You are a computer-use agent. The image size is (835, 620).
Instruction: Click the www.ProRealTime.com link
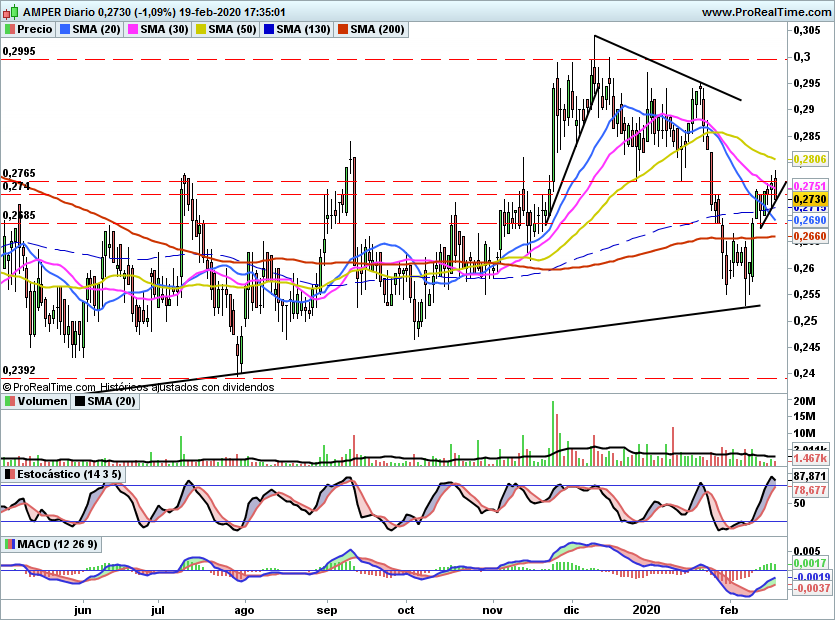tap(766, 12)
